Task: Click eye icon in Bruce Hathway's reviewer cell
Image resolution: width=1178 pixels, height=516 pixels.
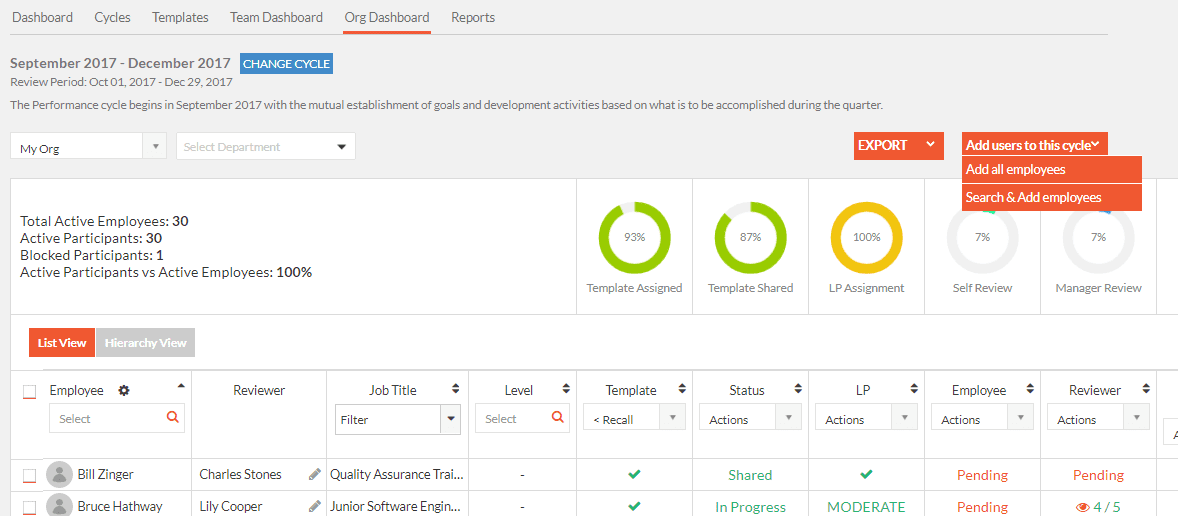Action: (x=1083, y=507)
